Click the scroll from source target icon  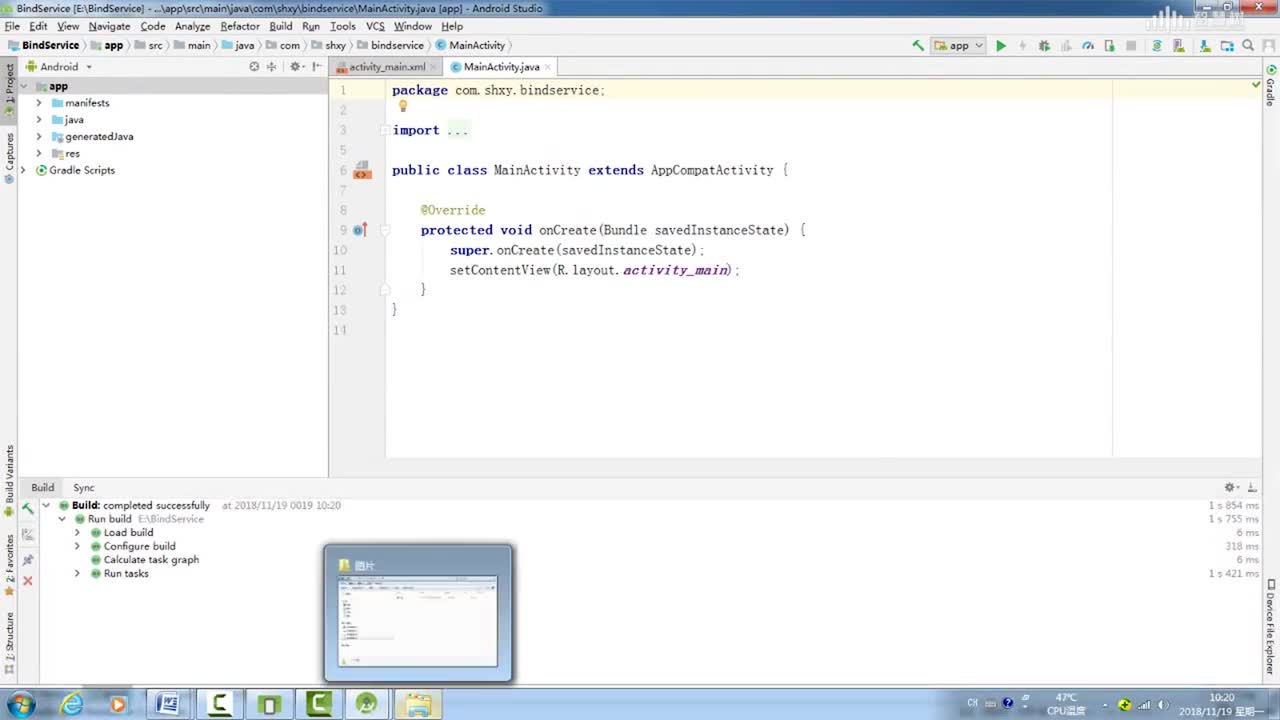point(254,67)
